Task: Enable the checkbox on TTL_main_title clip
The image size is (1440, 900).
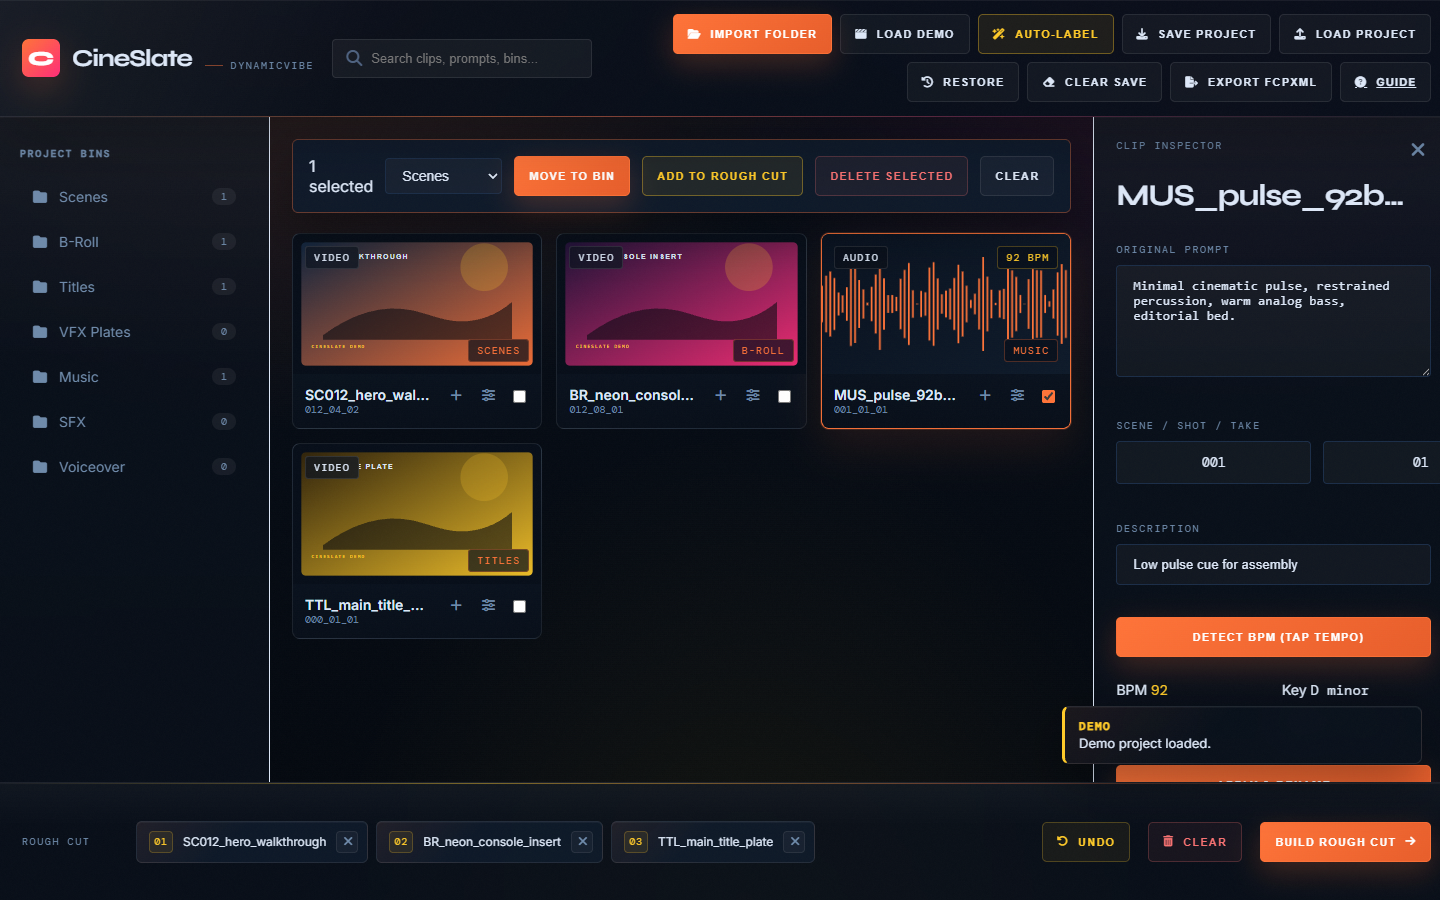Action: tap(519, 606)
